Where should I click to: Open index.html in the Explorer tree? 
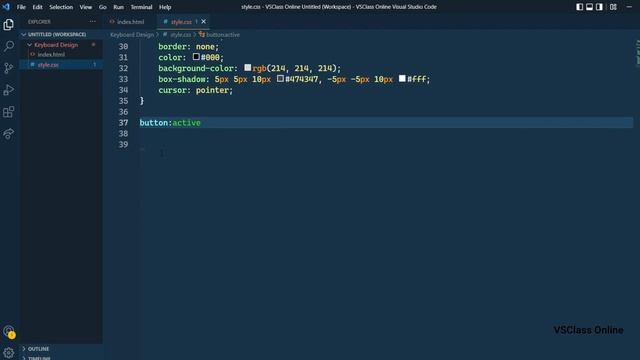(51, 54)
